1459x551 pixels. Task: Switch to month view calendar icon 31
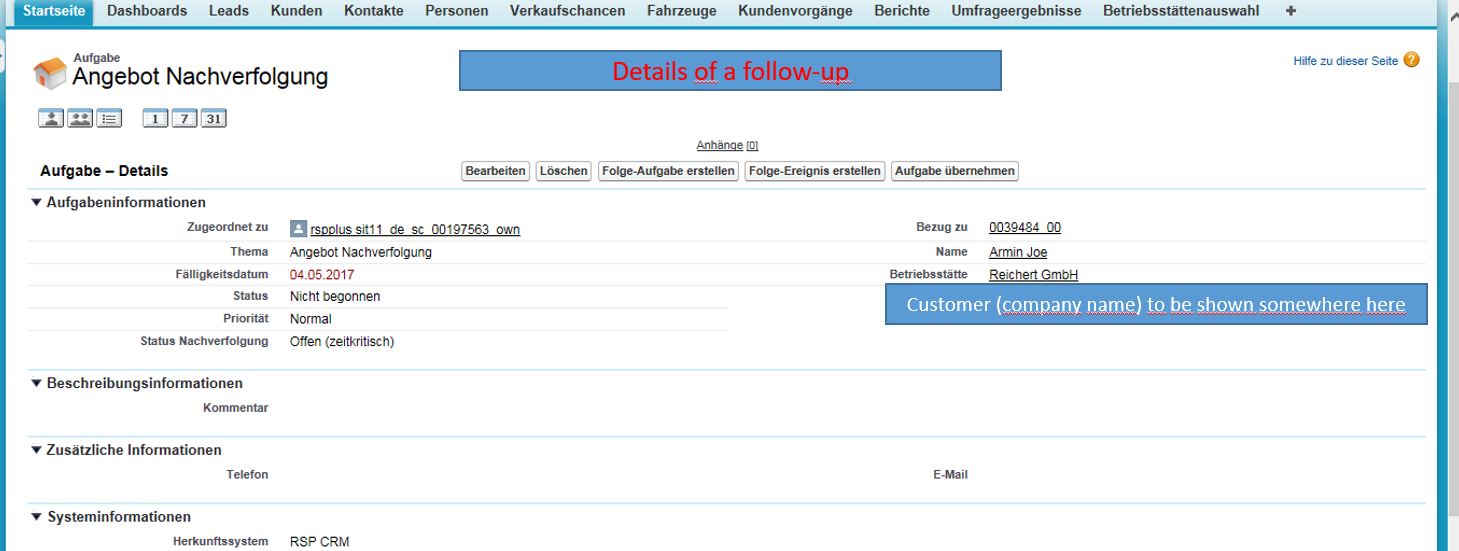coord(213,119)
